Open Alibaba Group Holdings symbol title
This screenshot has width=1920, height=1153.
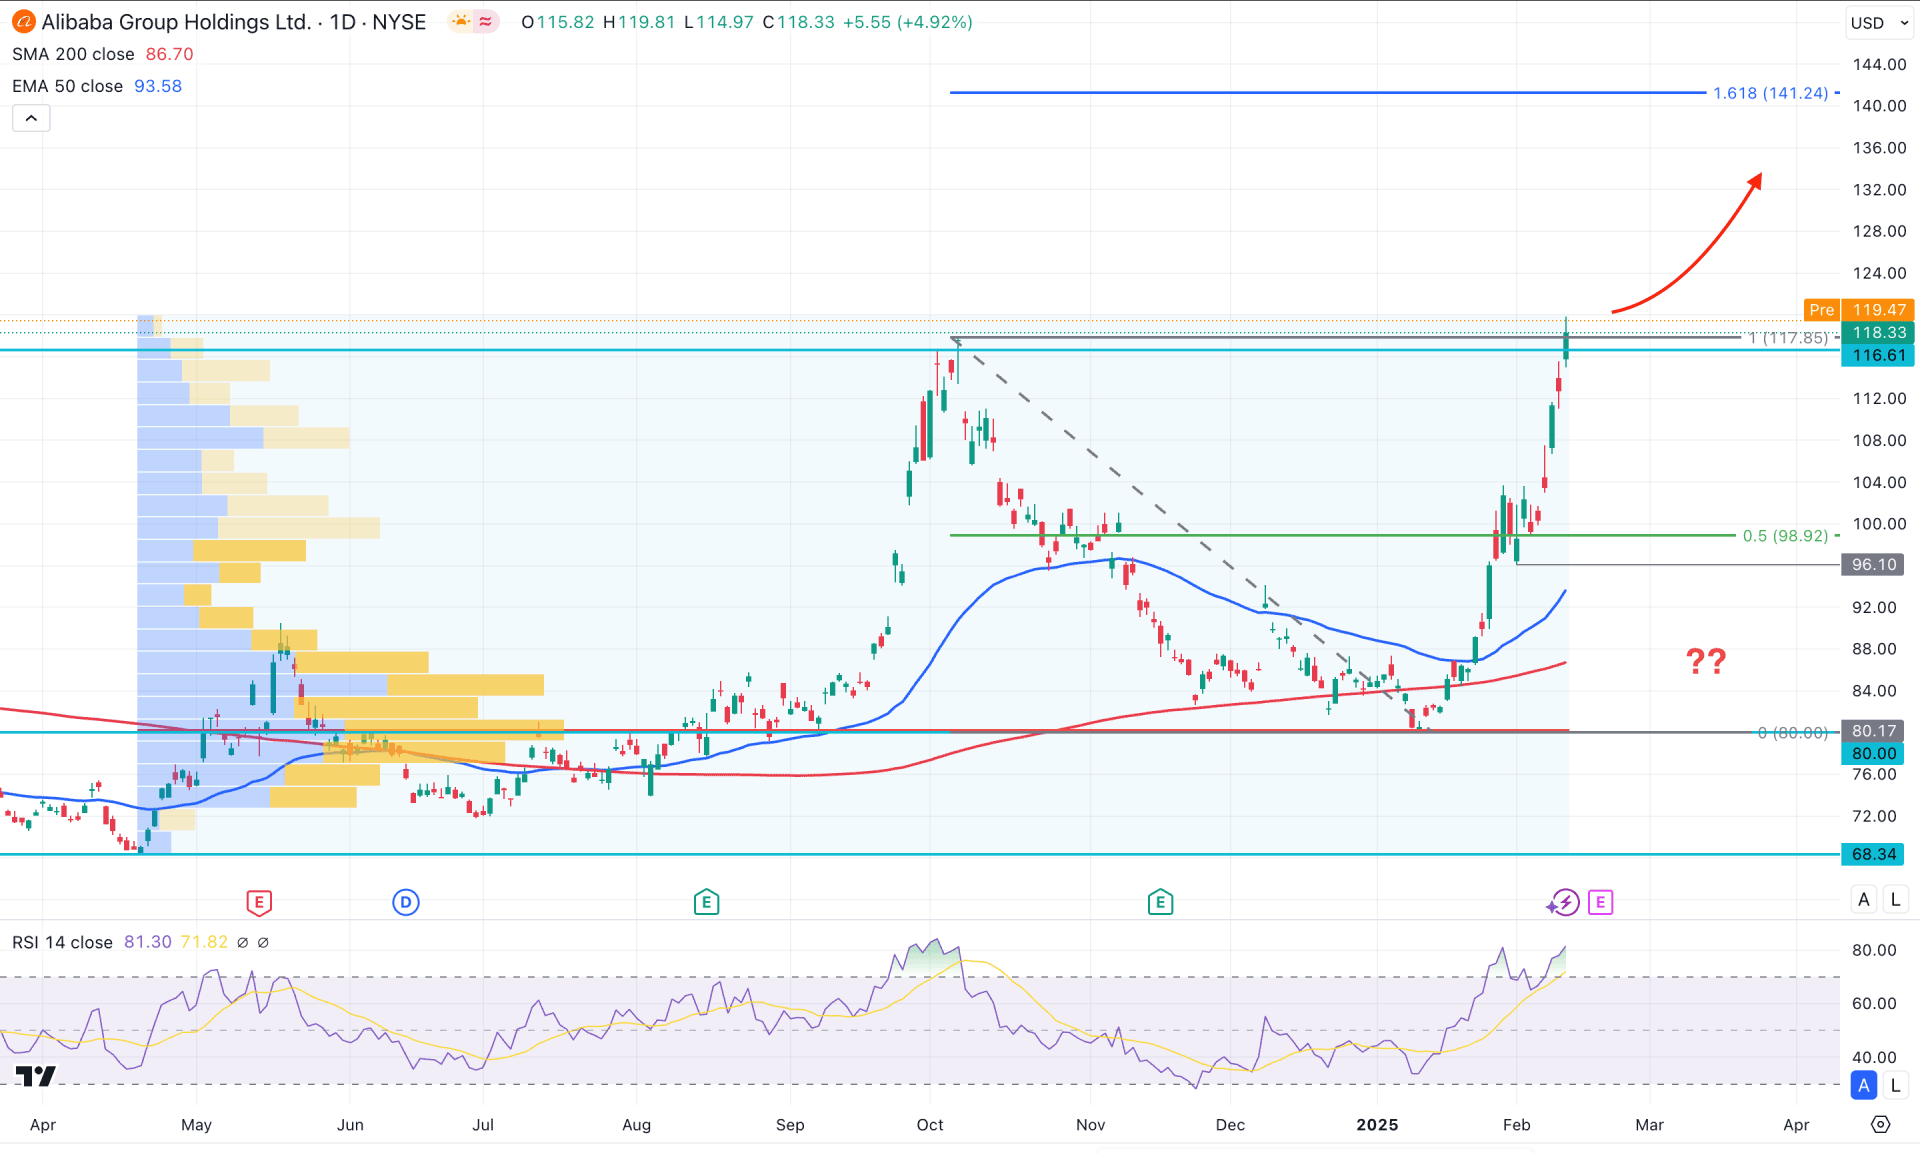234,22
